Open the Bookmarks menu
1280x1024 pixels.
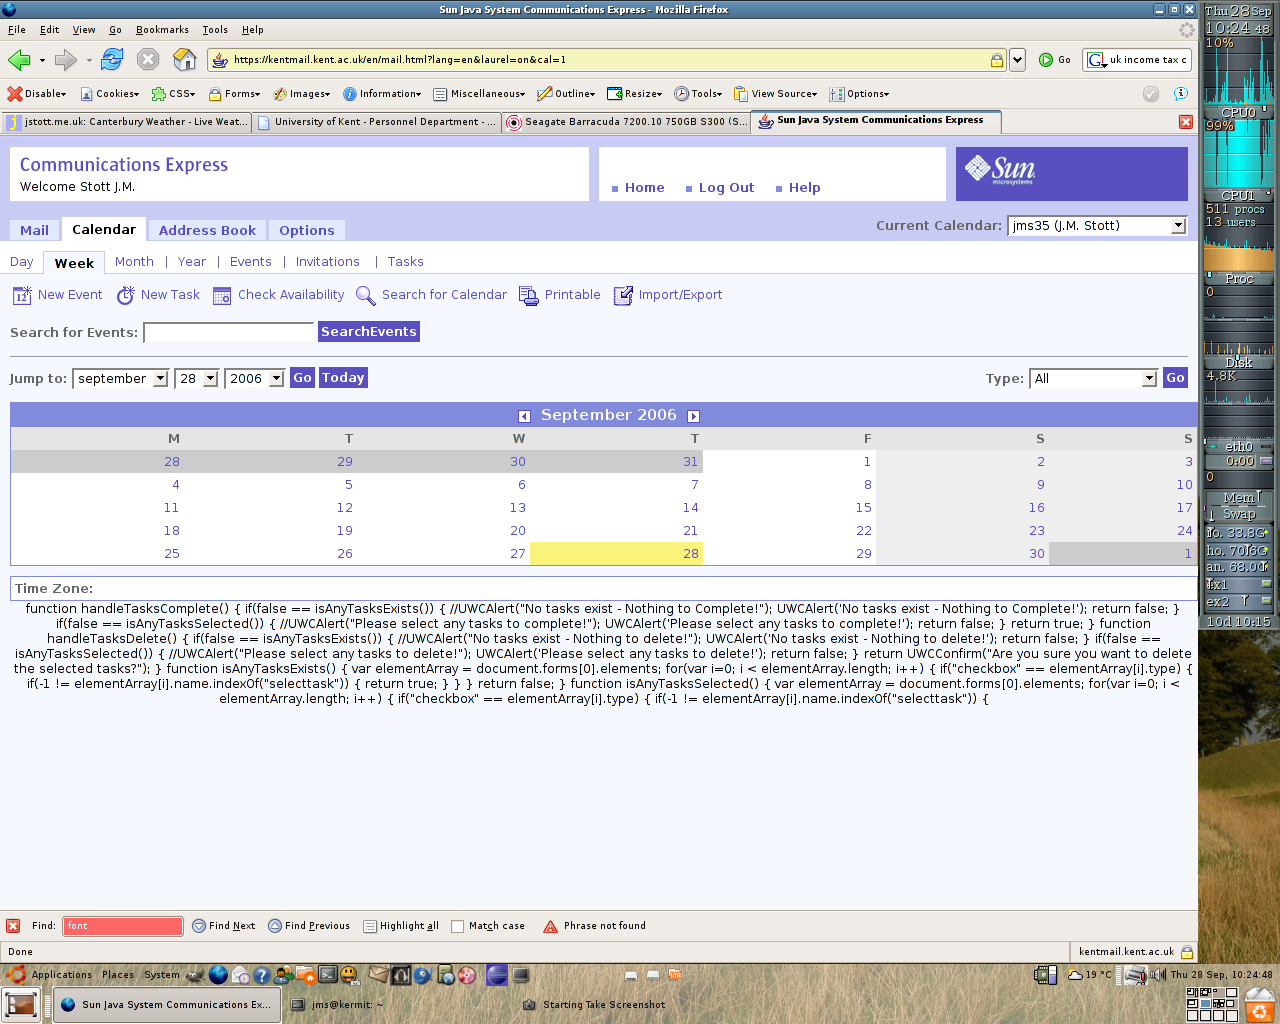click(162, 30)
